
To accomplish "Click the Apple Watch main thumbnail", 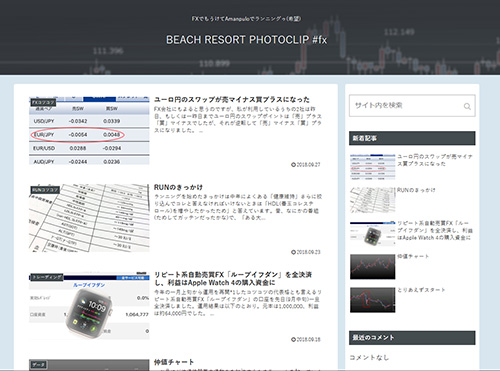I will click(x=89, y=306).
